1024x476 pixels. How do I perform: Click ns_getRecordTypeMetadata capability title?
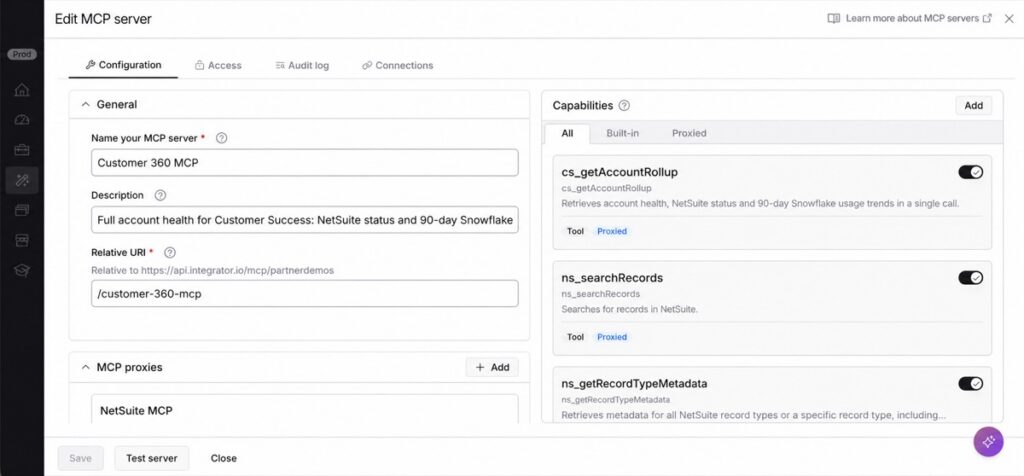pyautogui.click(x=634, y=384)
